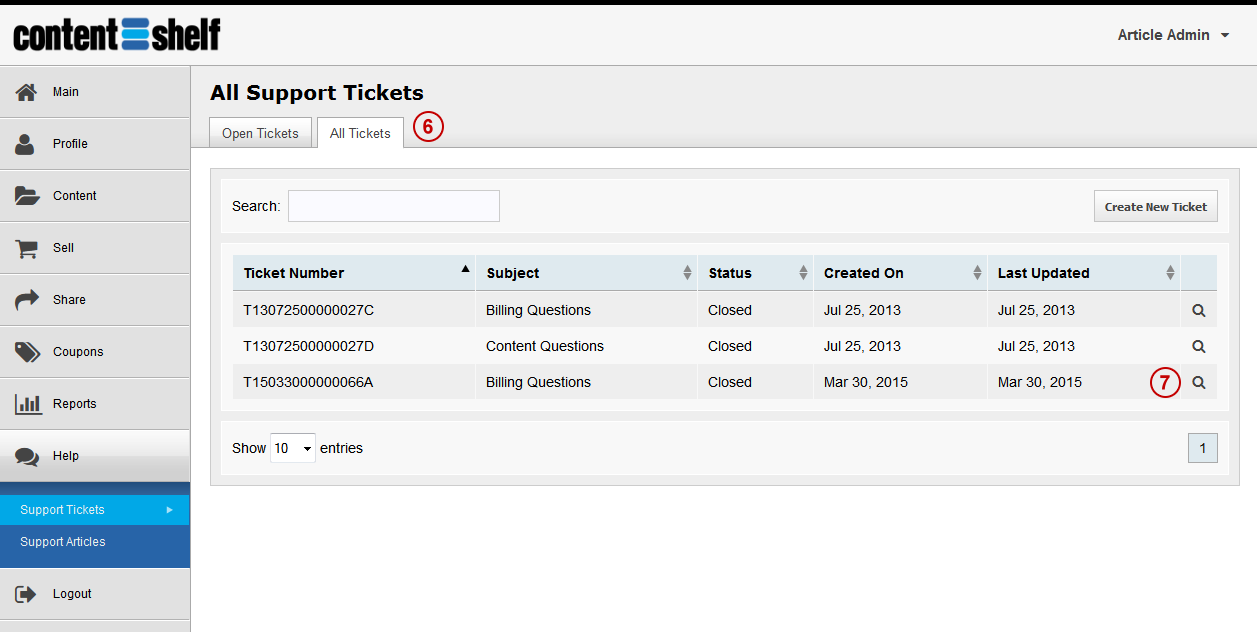This screenshot has height=632, width=1257.
Task: Select the All Tickets tab
Action: 360,133
